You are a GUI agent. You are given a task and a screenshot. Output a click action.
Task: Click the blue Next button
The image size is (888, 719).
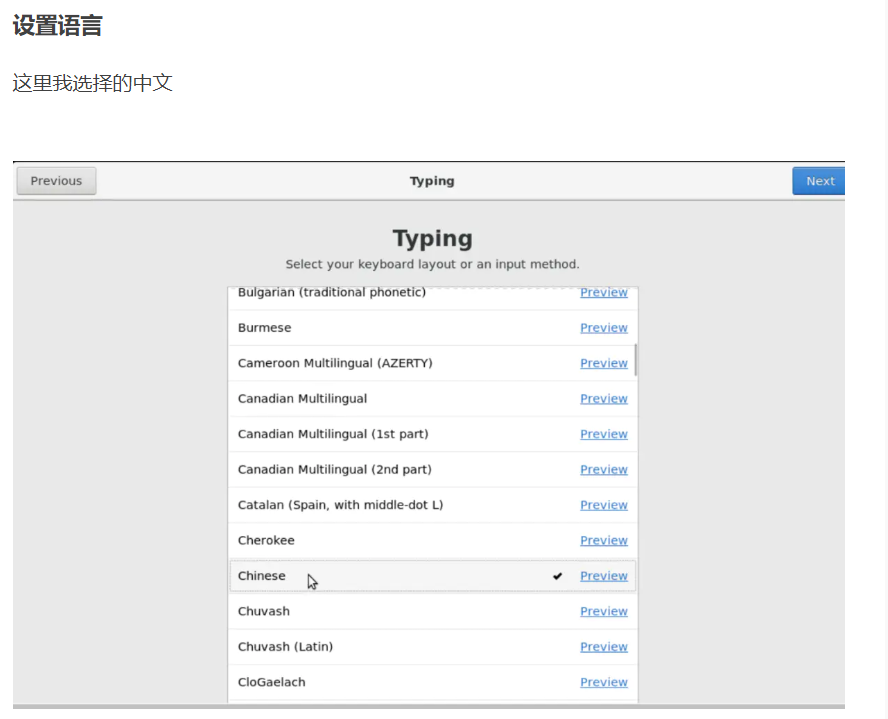(x=818, y=181)
